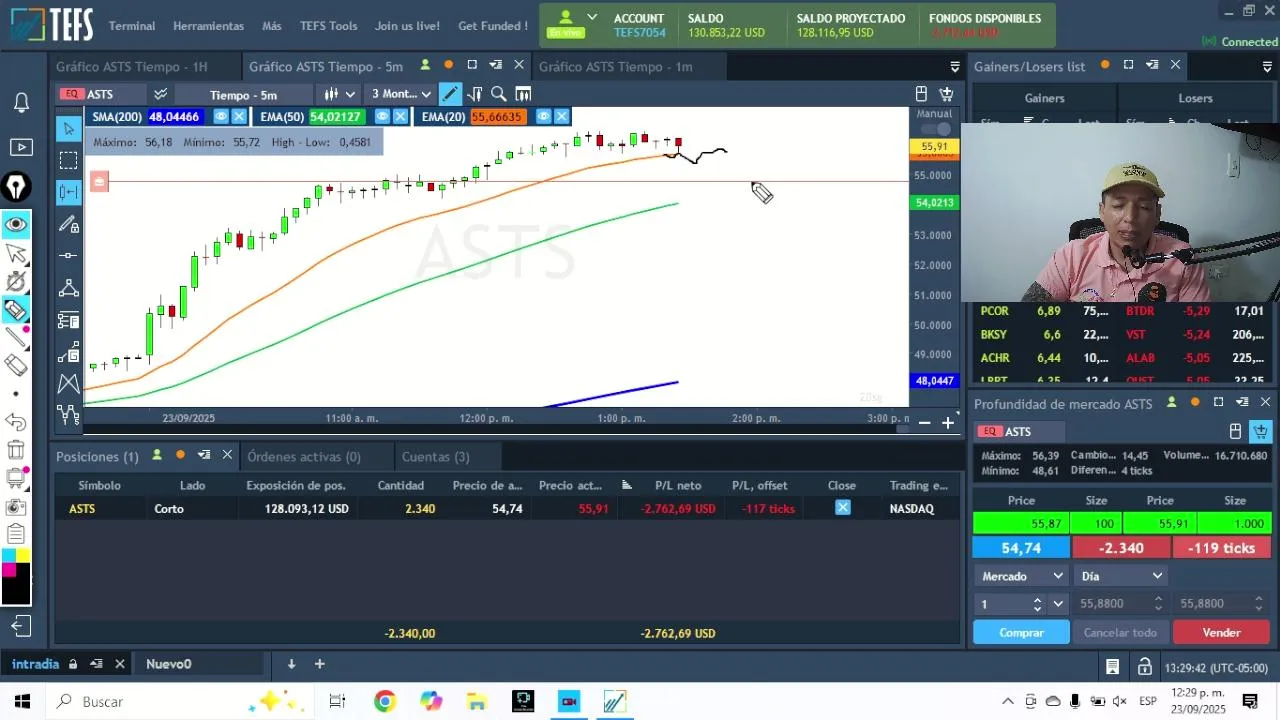Image resolution: width=1280 pixels, height=720 pixels.
Task: Select the dashed rectangle selection tool
Action: tap(68, 160)
